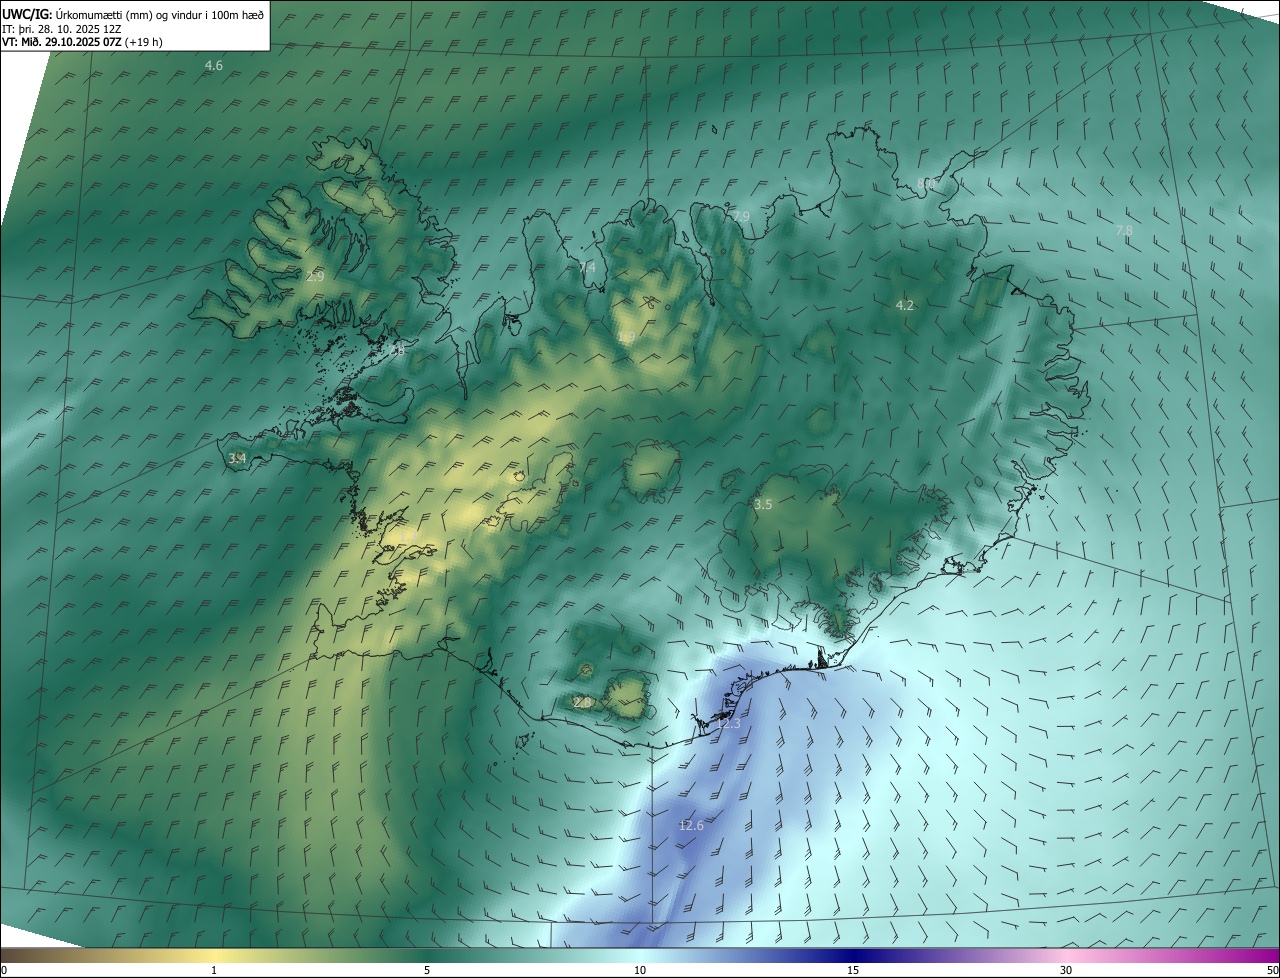
Task: Click the 50 tick on the color scale
Action: tap(1272, 971)
